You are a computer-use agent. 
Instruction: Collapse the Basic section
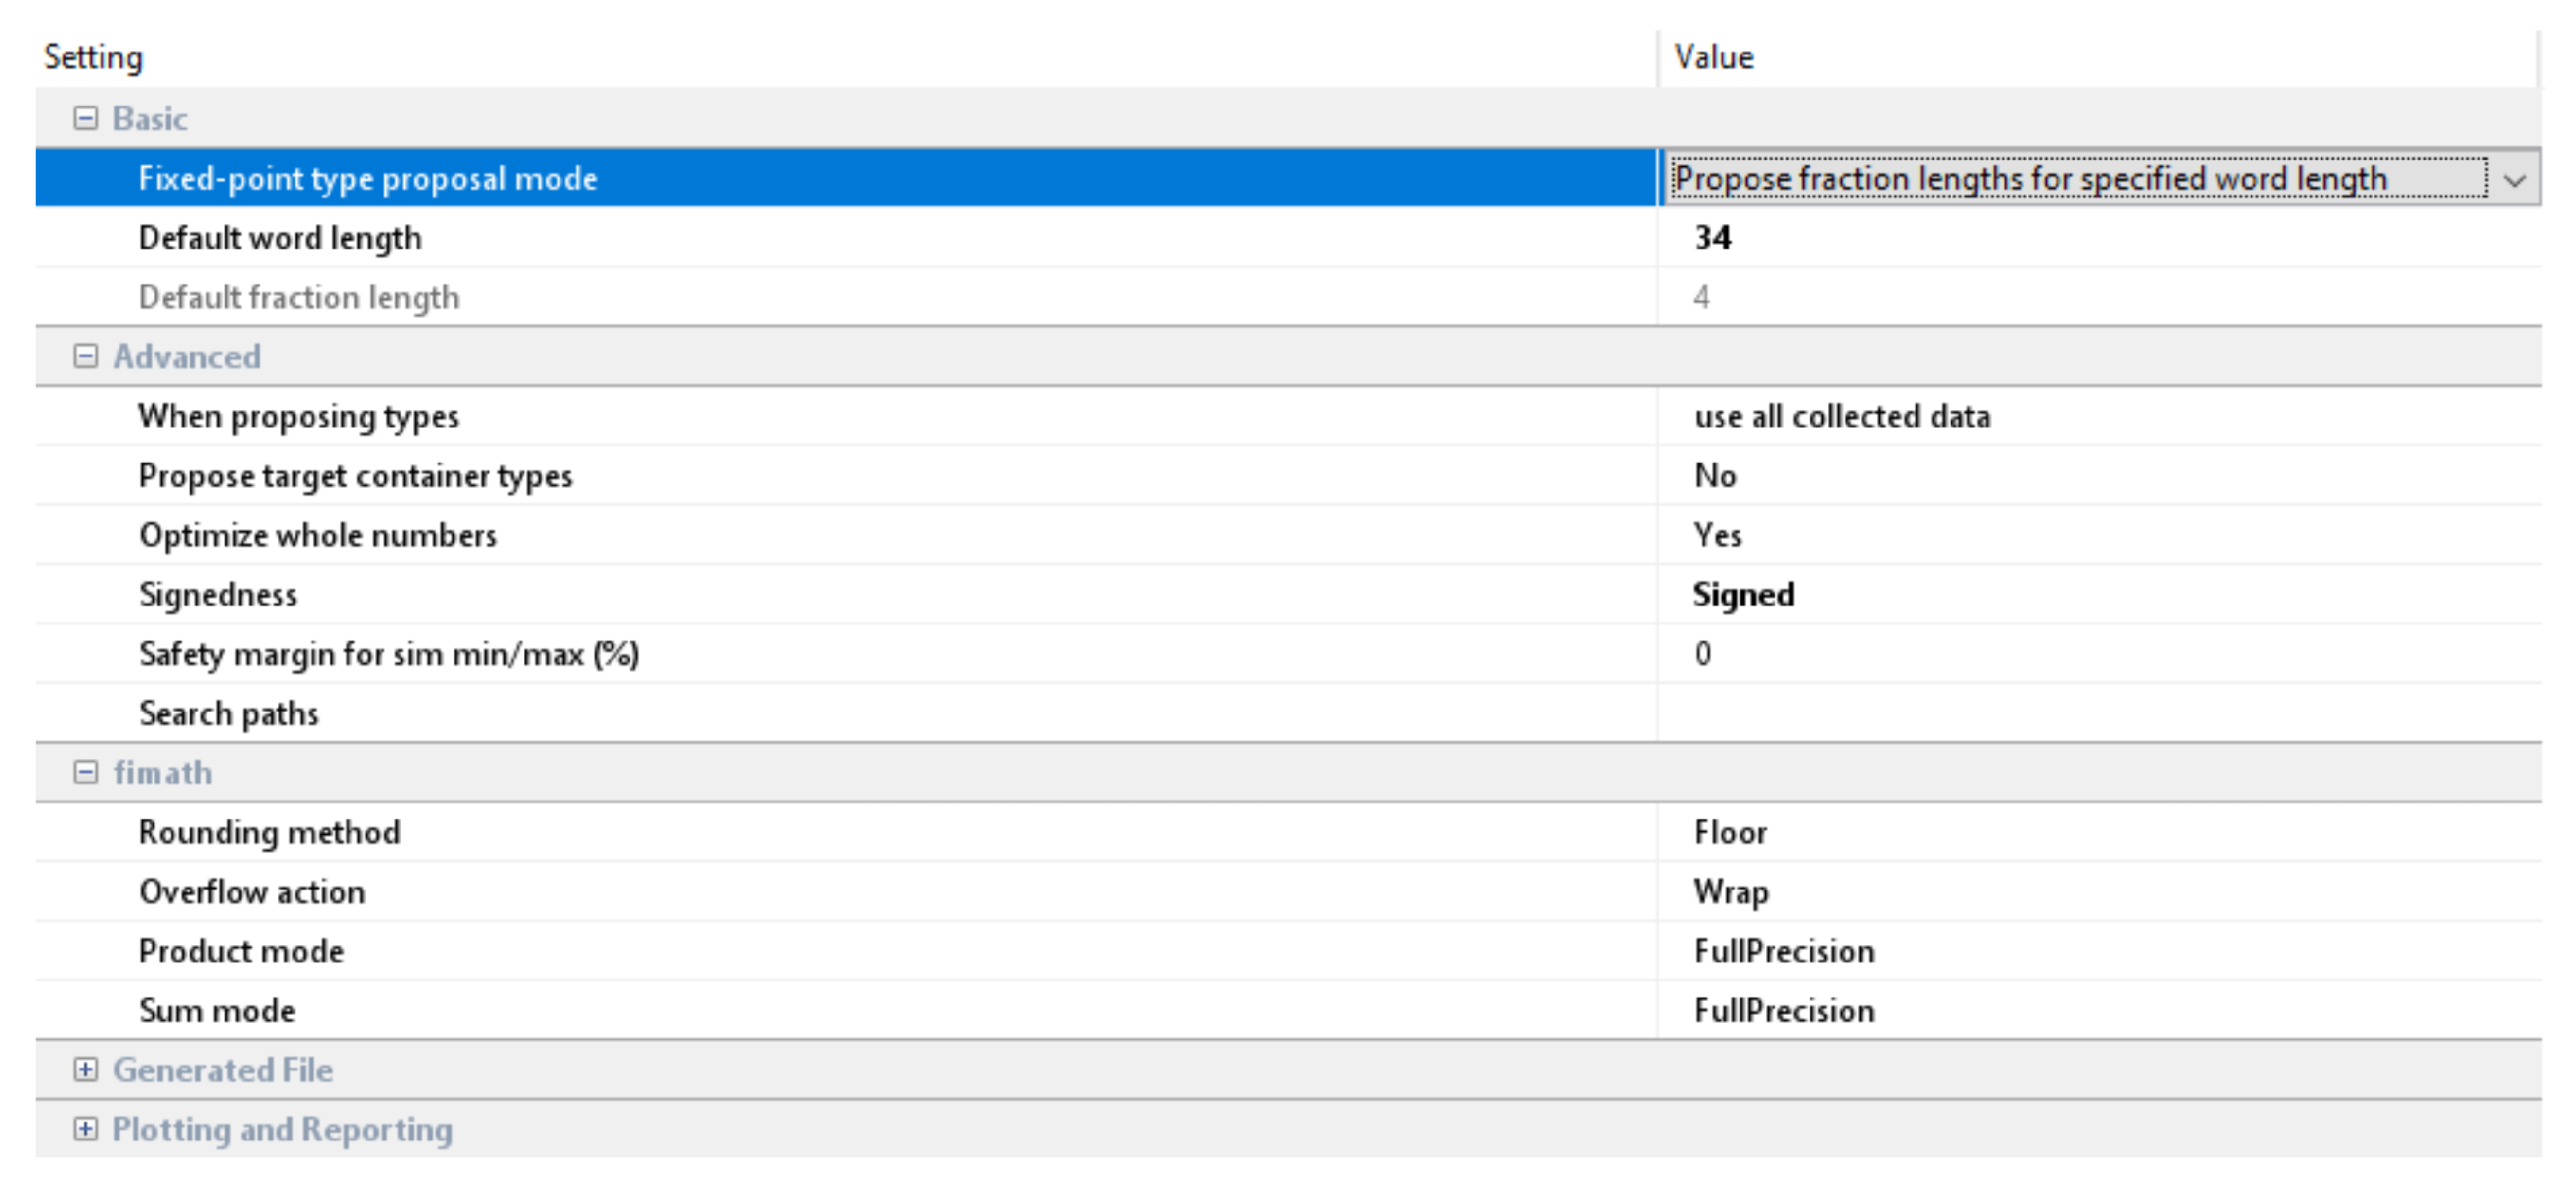click(x=86, y=118)
